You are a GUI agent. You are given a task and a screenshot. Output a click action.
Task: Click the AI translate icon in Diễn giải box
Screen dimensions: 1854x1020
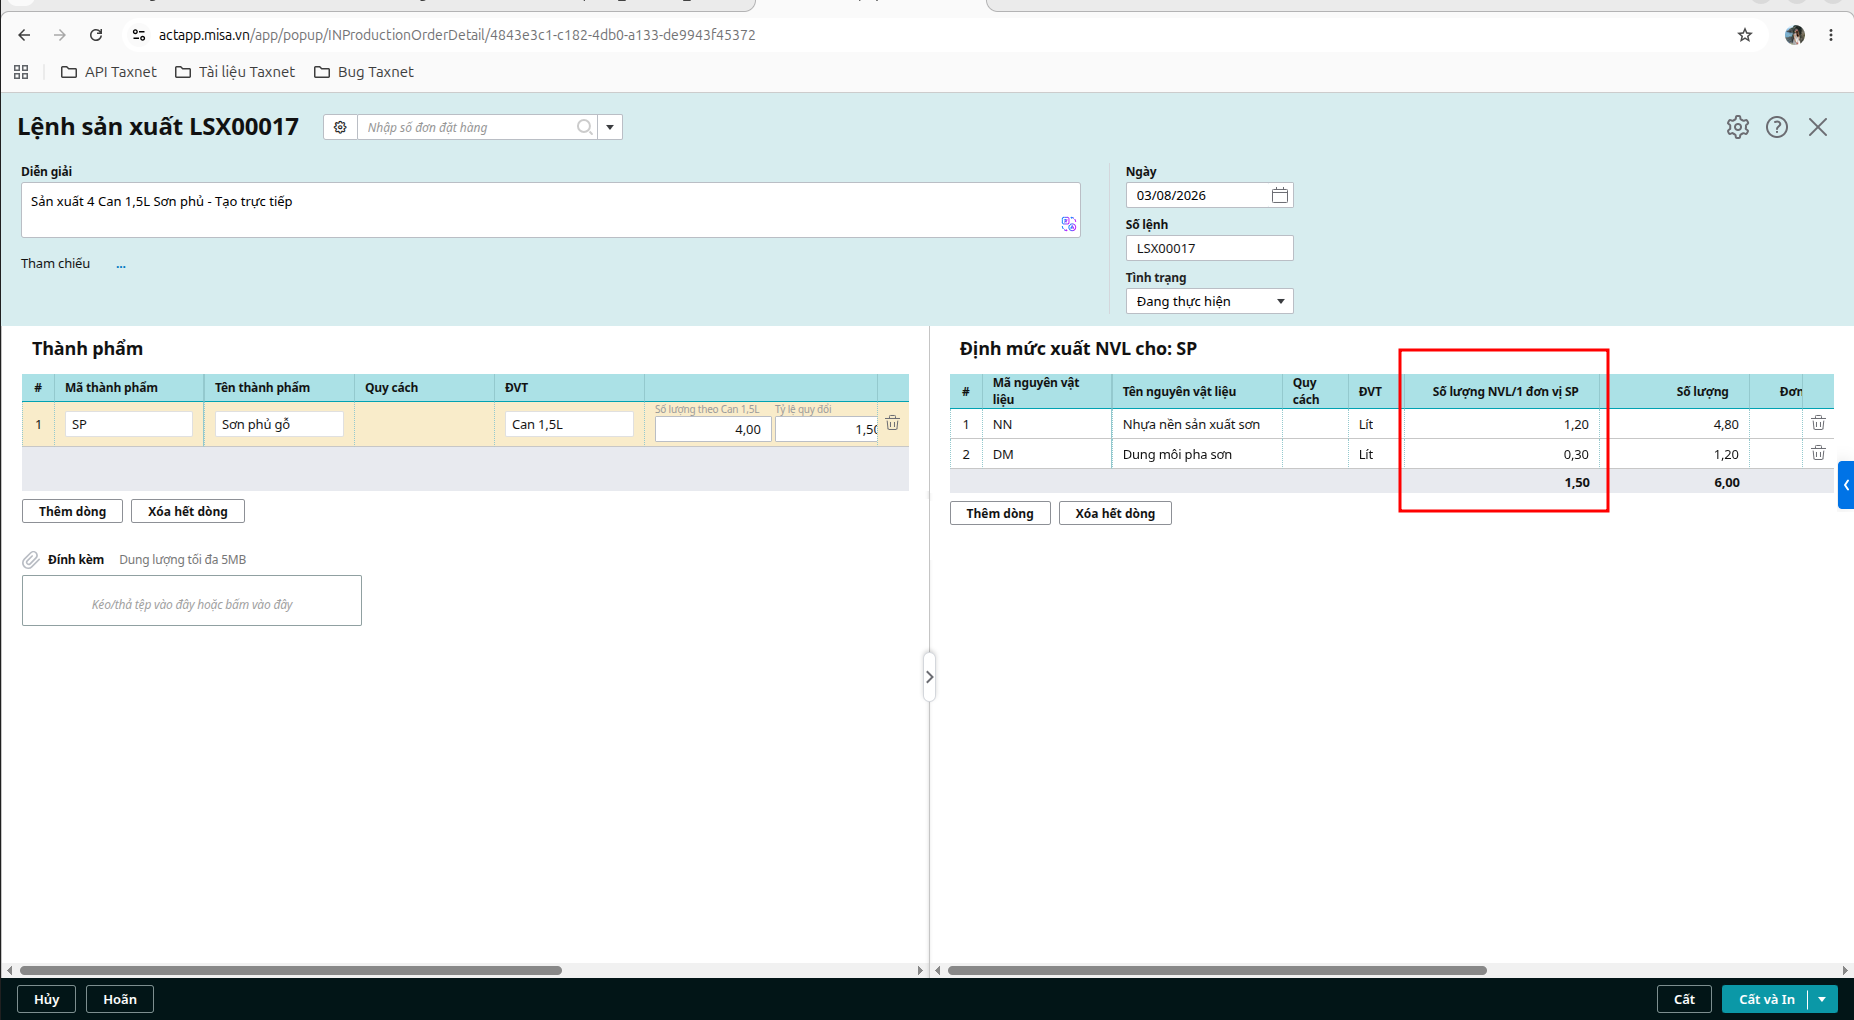1069,224
